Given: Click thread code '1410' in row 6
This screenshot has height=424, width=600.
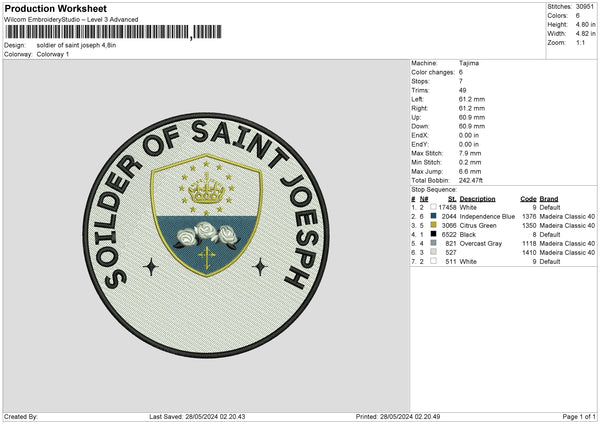Looking at the screenshot, I should (529, 253).
